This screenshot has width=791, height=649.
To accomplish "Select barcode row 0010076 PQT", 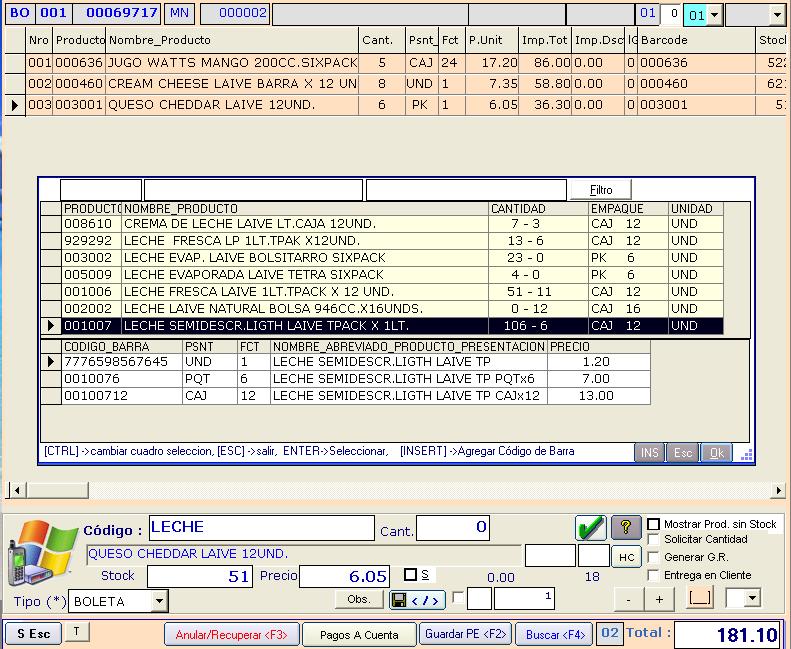I will pos(346,379).
